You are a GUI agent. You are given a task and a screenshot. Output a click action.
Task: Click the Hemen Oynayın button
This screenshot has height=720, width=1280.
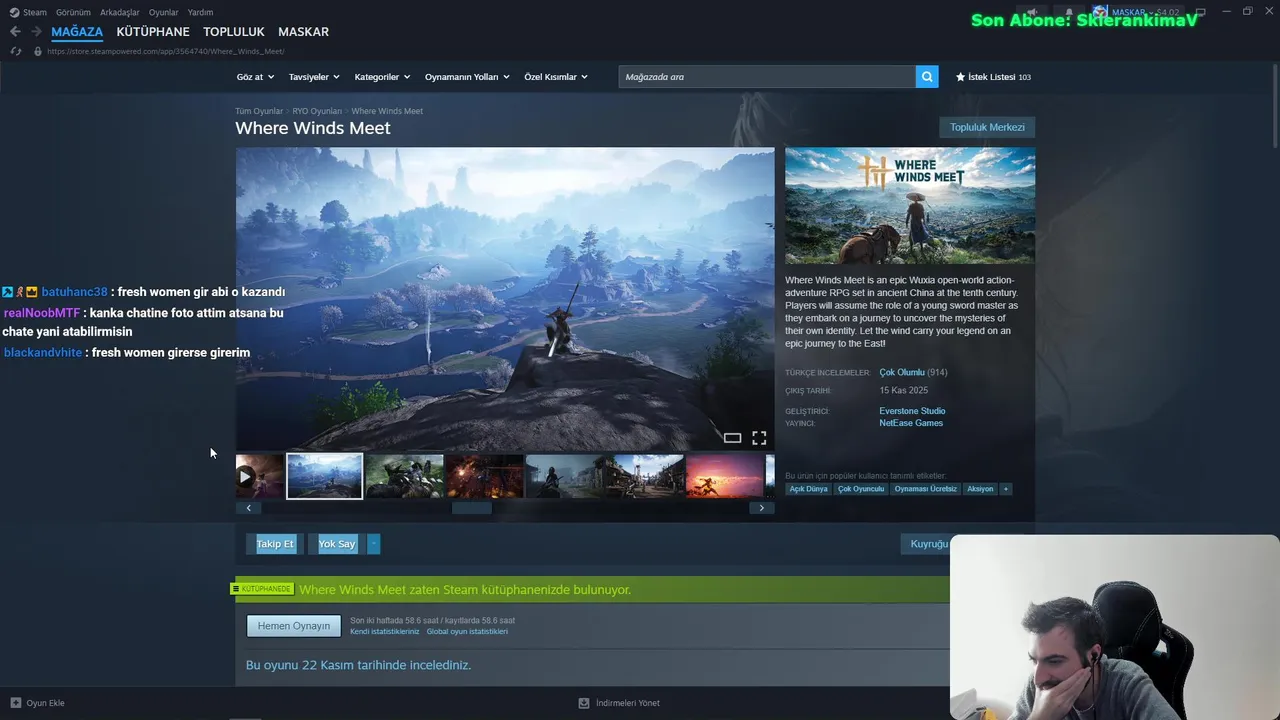point(294,626)
